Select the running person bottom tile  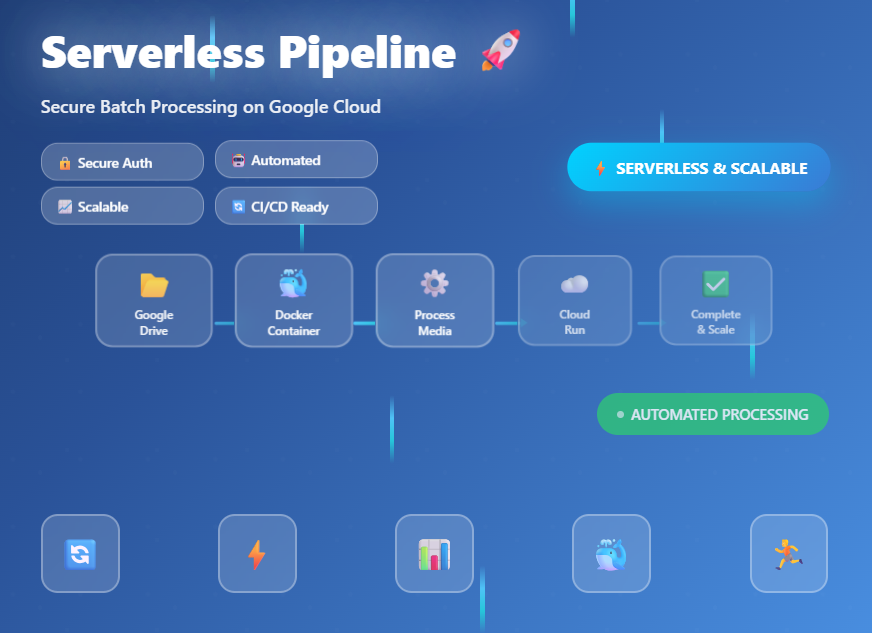click(x=789, y=553)
